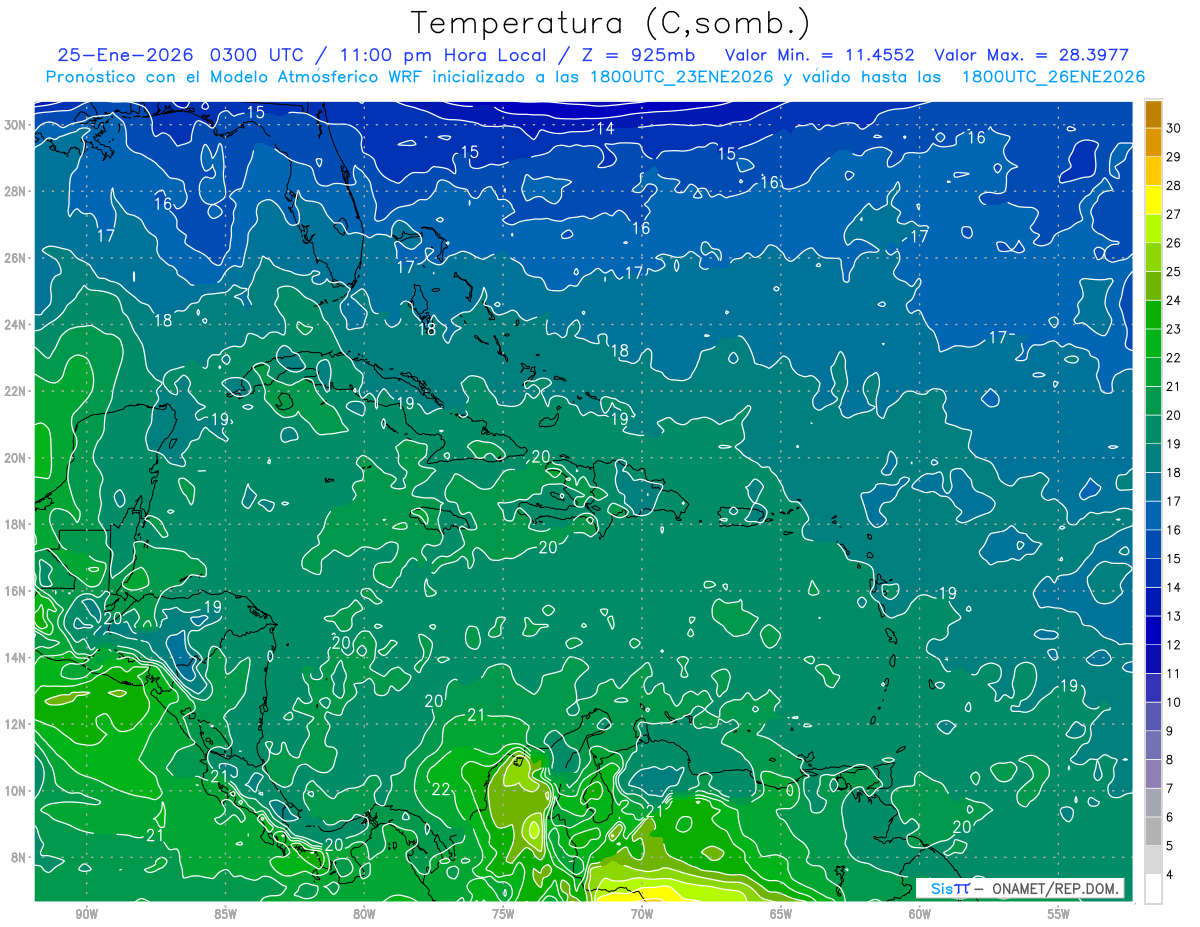Click the "26N" latitude label
Viewport: 1200px width, 927px height.
pos(17,258)
